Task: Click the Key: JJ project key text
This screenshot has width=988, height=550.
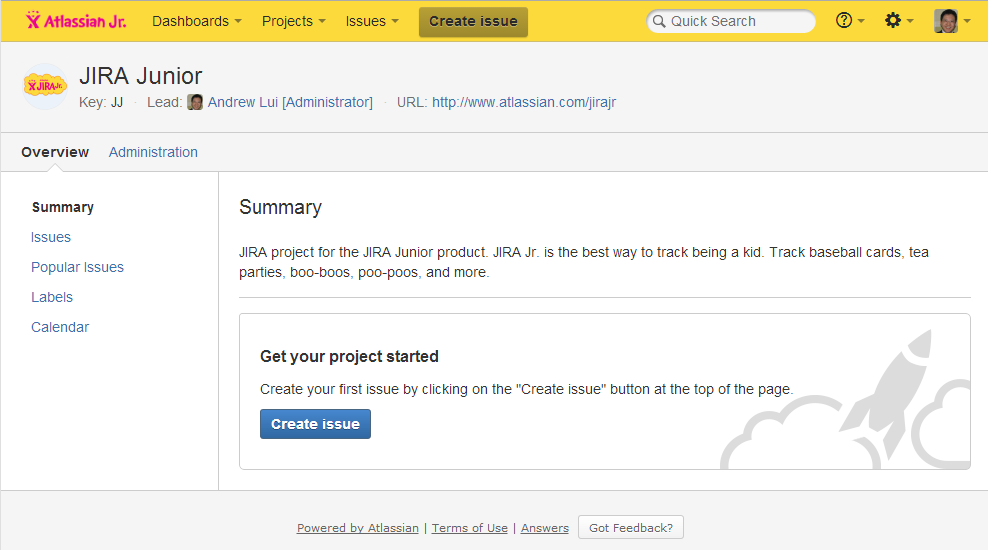Action: click(101, 102)
